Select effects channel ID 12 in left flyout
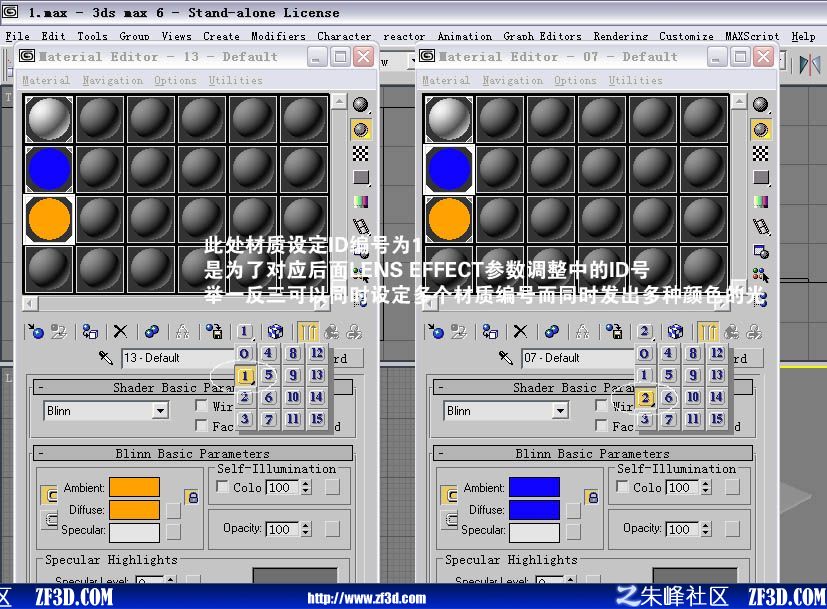The width and height of the screenshot is (827, 609). (316, 353)
